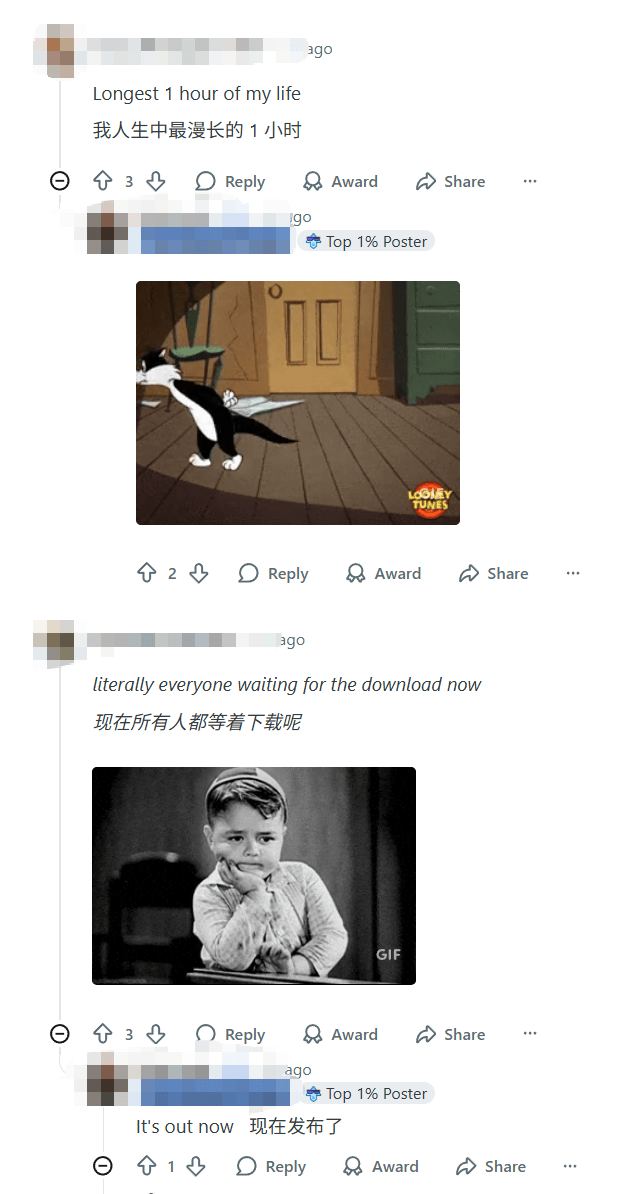Viewport: 636px width, 1194px height.
Task: Collapse the "Longest 1 hour of my life" thread
Action: (59, 181)
